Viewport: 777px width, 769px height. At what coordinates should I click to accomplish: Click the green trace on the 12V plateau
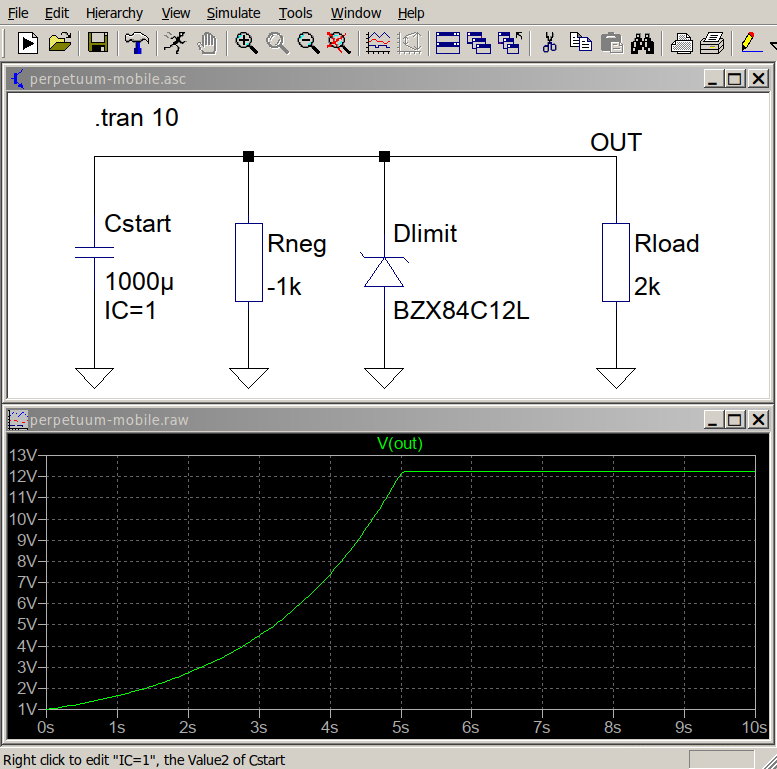(x=580, y=472)
